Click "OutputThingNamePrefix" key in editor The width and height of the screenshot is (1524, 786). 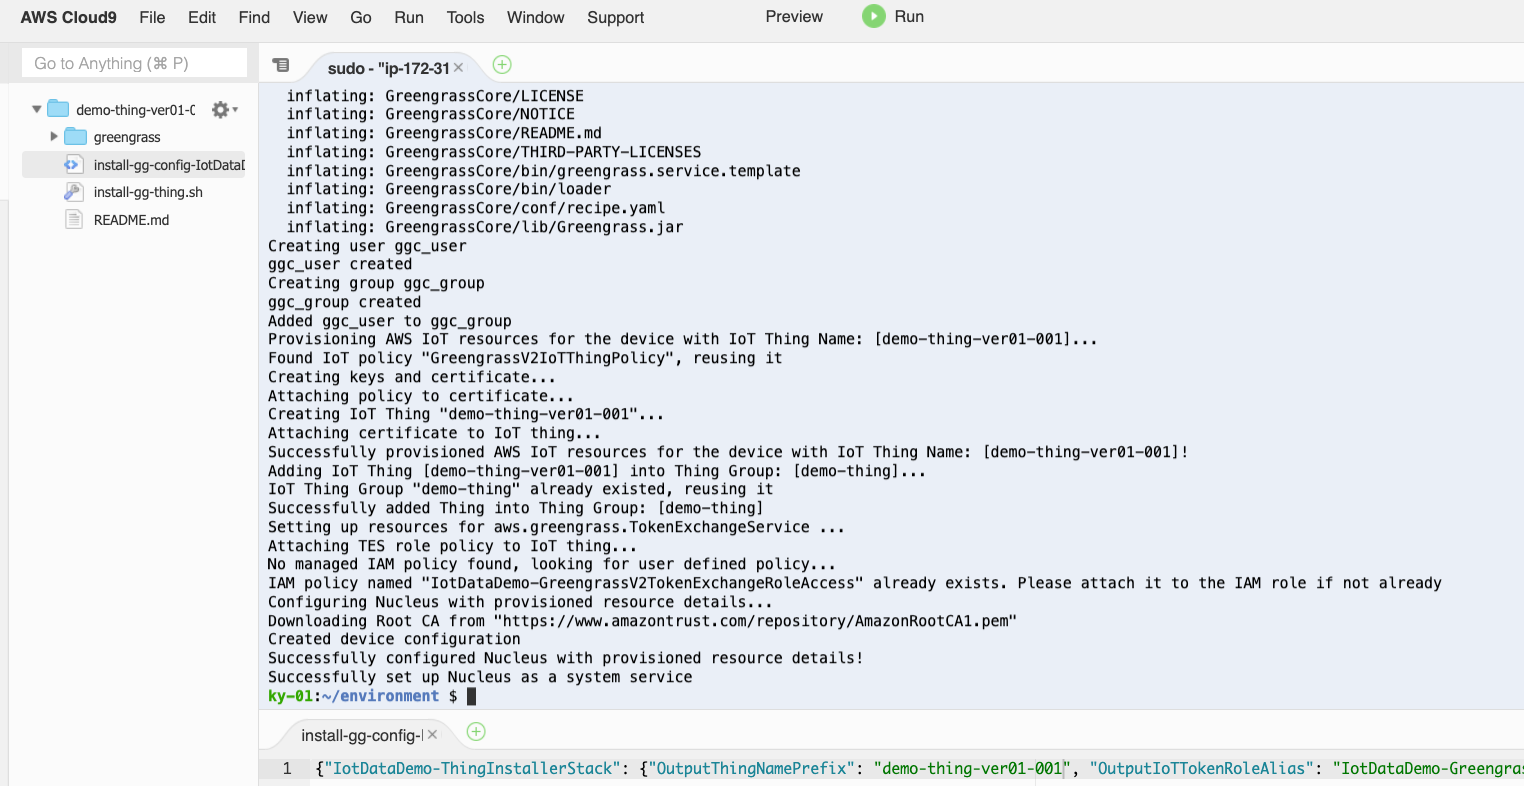pos(752,768)
